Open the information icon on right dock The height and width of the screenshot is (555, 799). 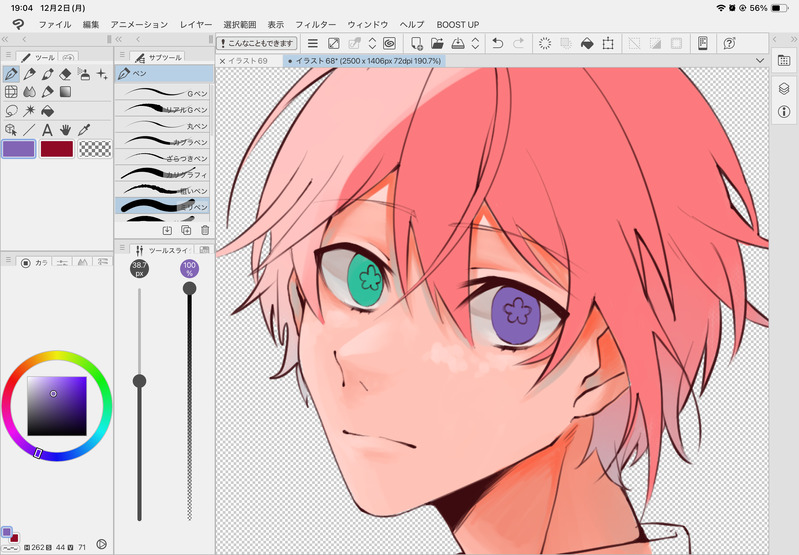[784, 111]
